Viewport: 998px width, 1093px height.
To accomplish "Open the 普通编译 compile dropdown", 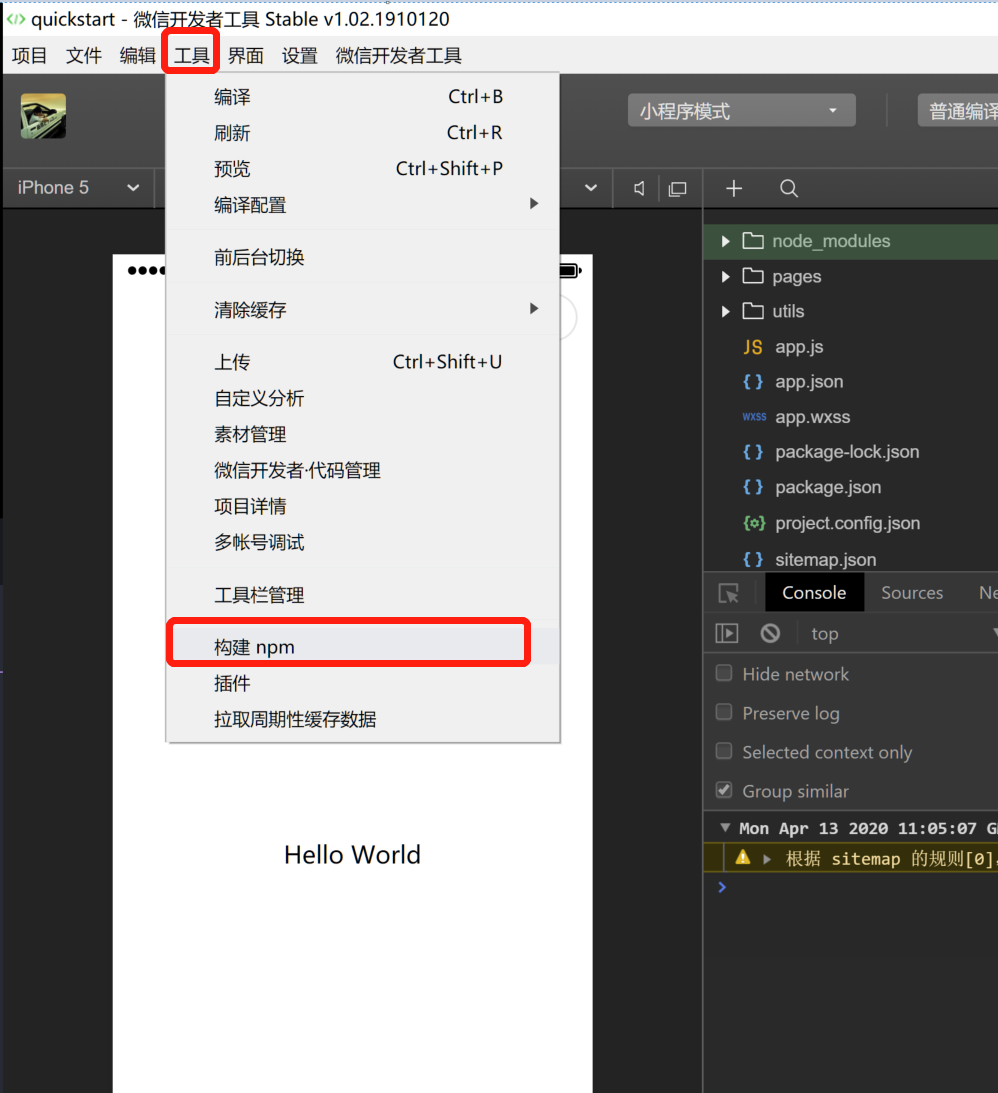I will pos(958,111).
